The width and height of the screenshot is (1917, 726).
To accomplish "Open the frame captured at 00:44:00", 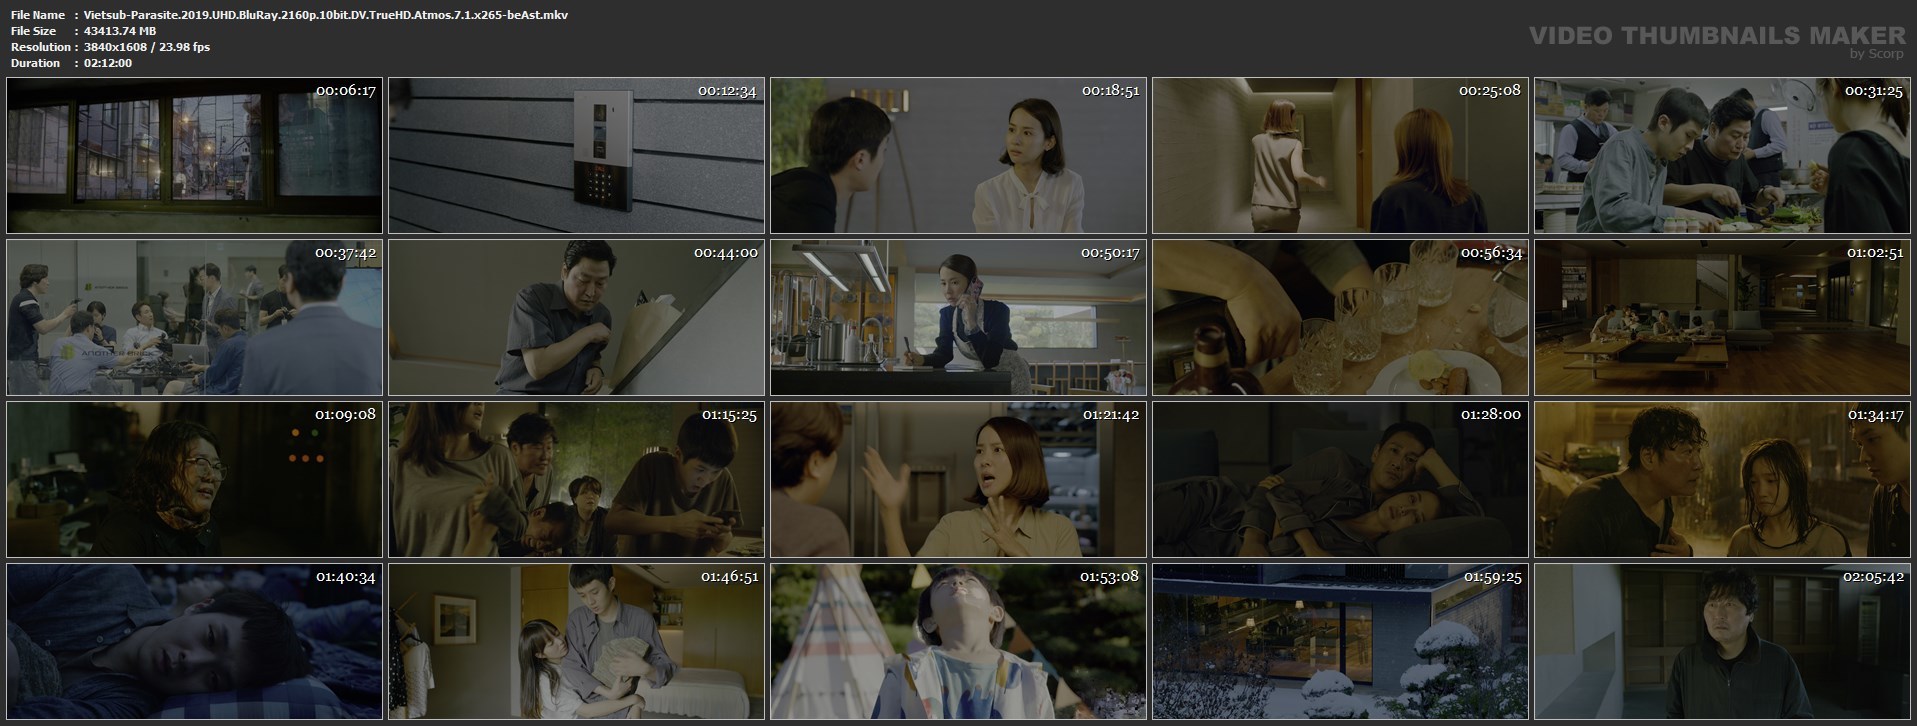I will coord(576,317).
